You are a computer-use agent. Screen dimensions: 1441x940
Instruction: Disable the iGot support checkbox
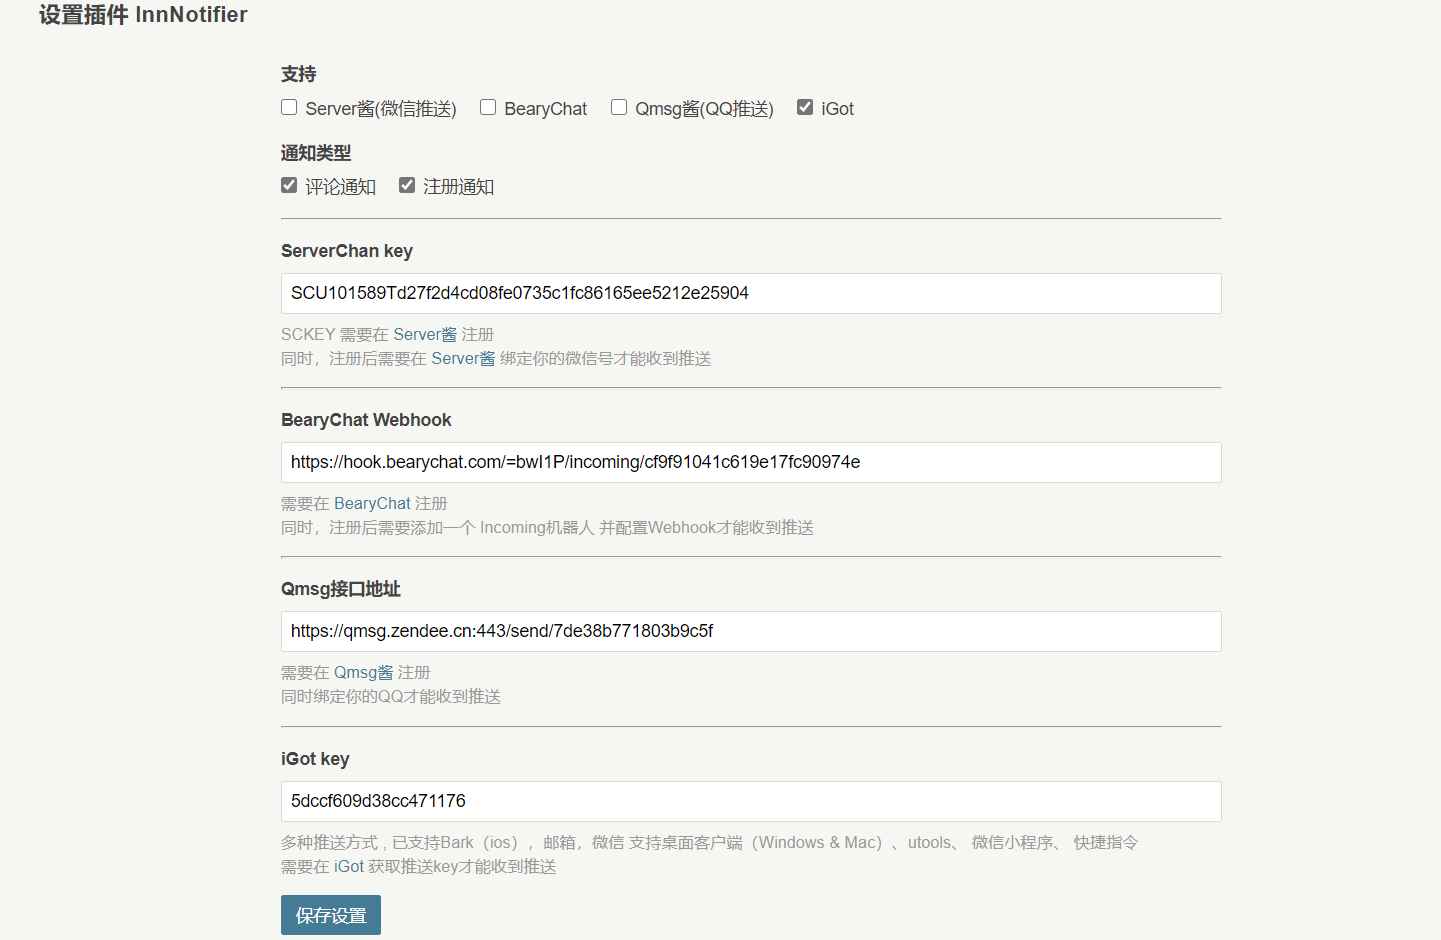805,106
